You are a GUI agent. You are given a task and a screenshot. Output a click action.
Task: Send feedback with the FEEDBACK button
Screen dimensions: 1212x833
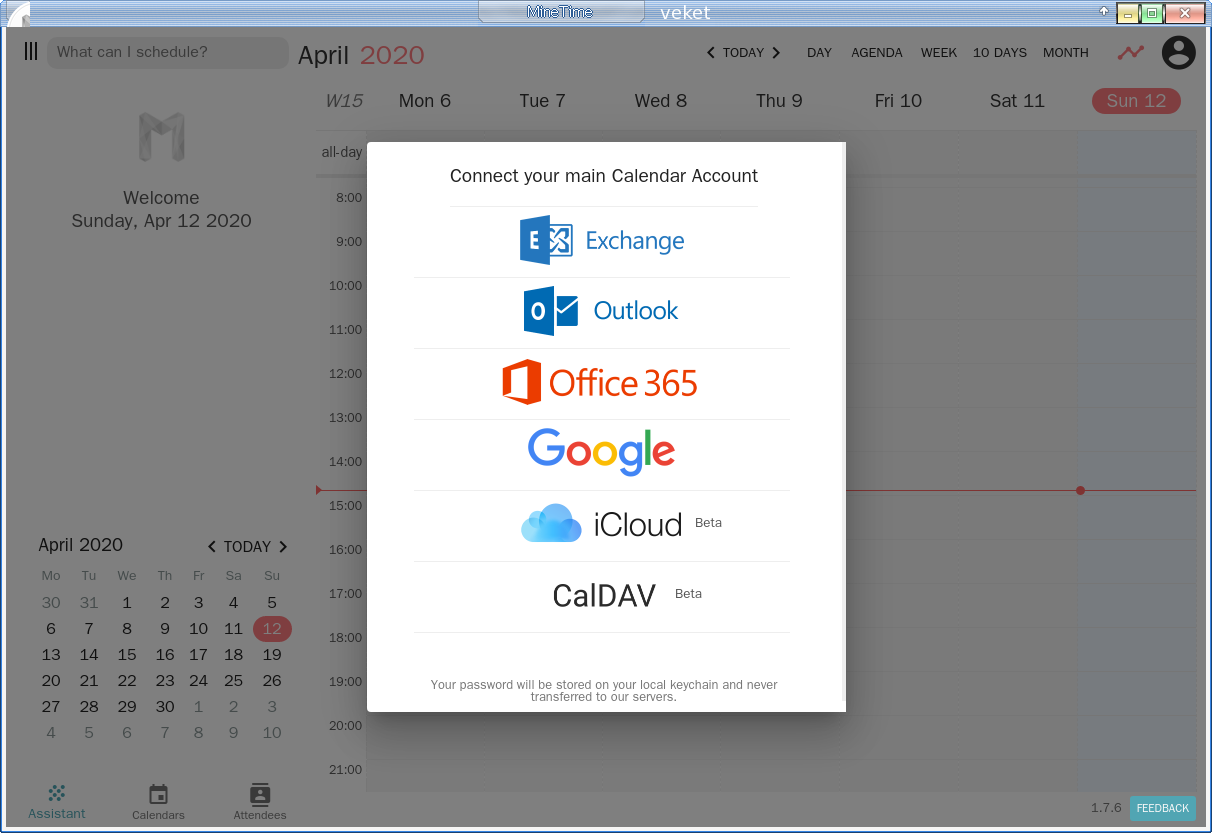(1163, 808)
